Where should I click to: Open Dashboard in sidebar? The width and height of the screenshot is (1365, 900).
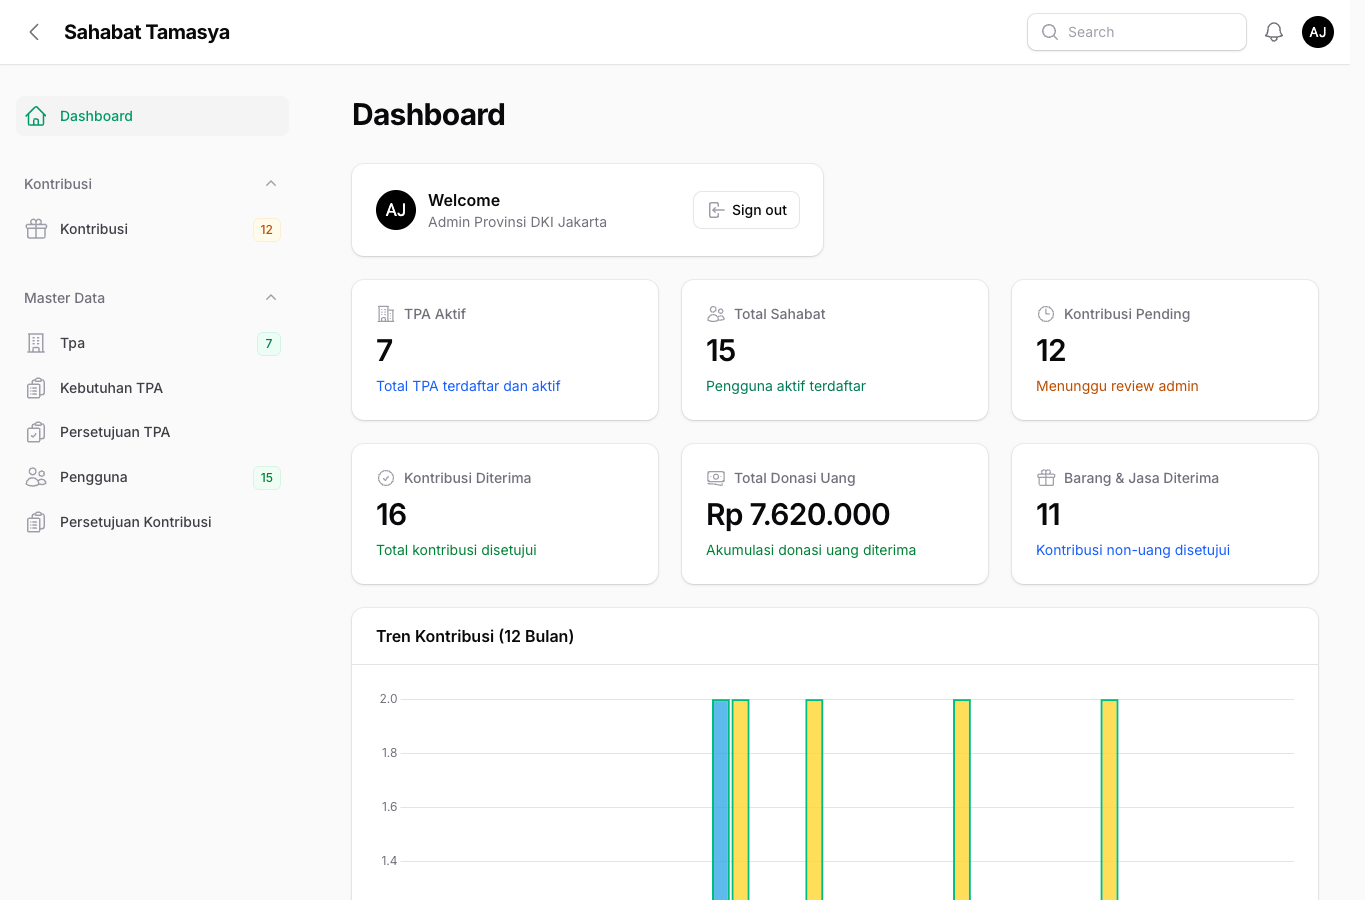[152, 116]
